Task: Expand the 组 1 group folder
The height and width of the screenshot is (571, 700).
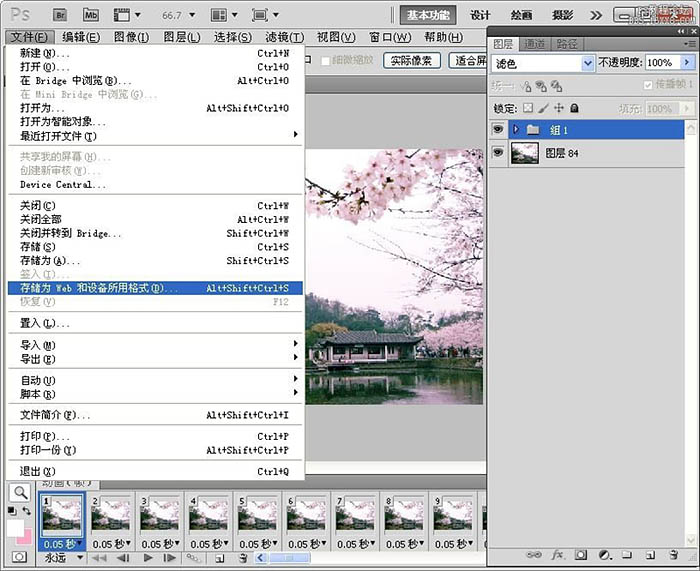Action: click(x=516, y=129)
